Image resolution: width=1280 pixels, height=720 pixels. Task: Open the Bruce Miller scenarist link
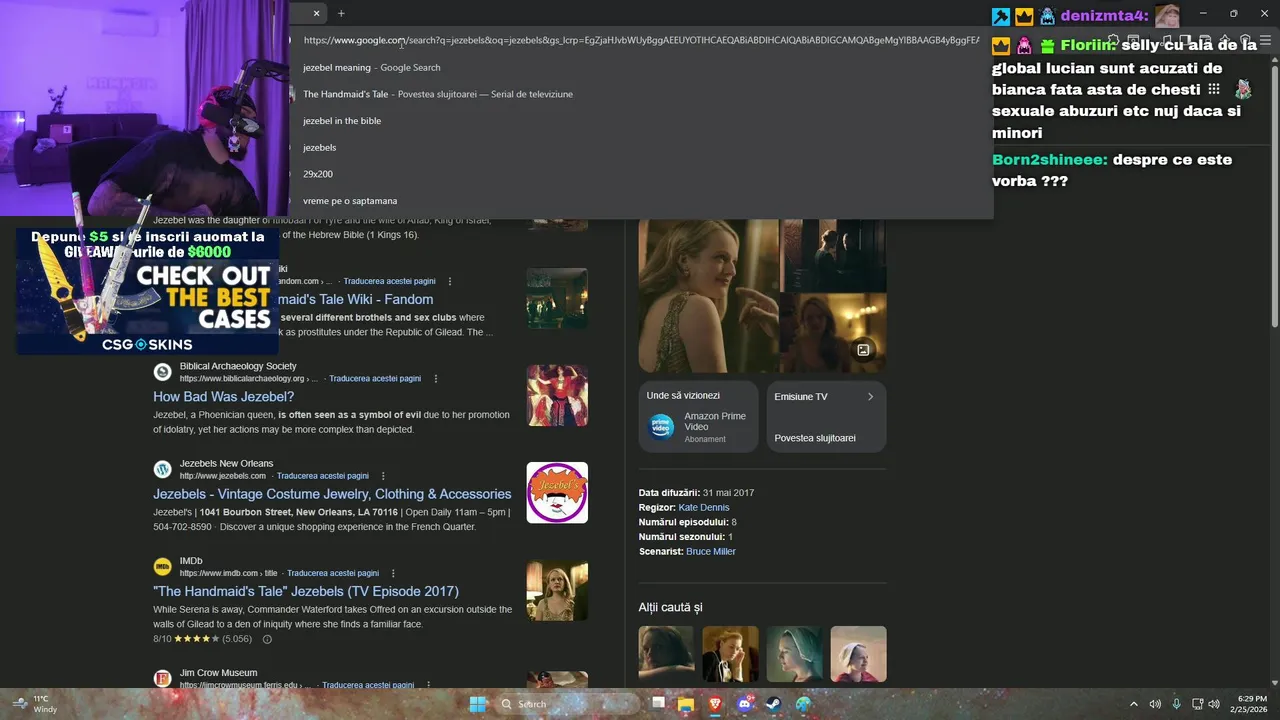pos(711,552)
